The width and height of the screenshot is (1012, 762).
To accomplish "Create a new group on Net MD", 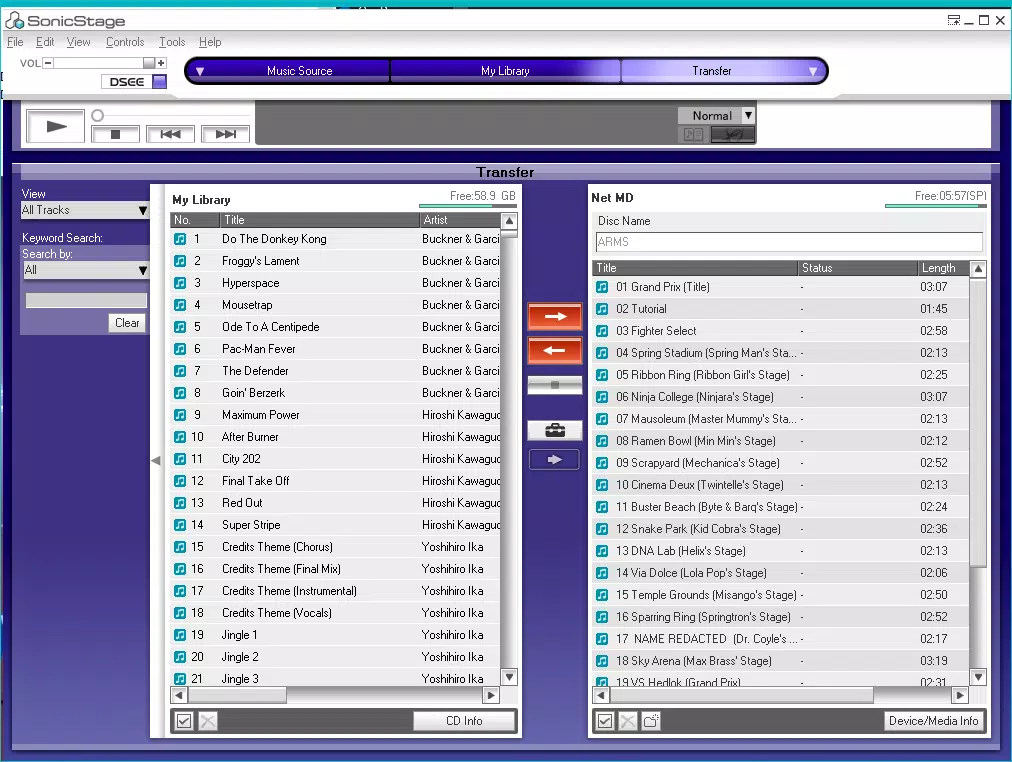I will coord(651,721).
